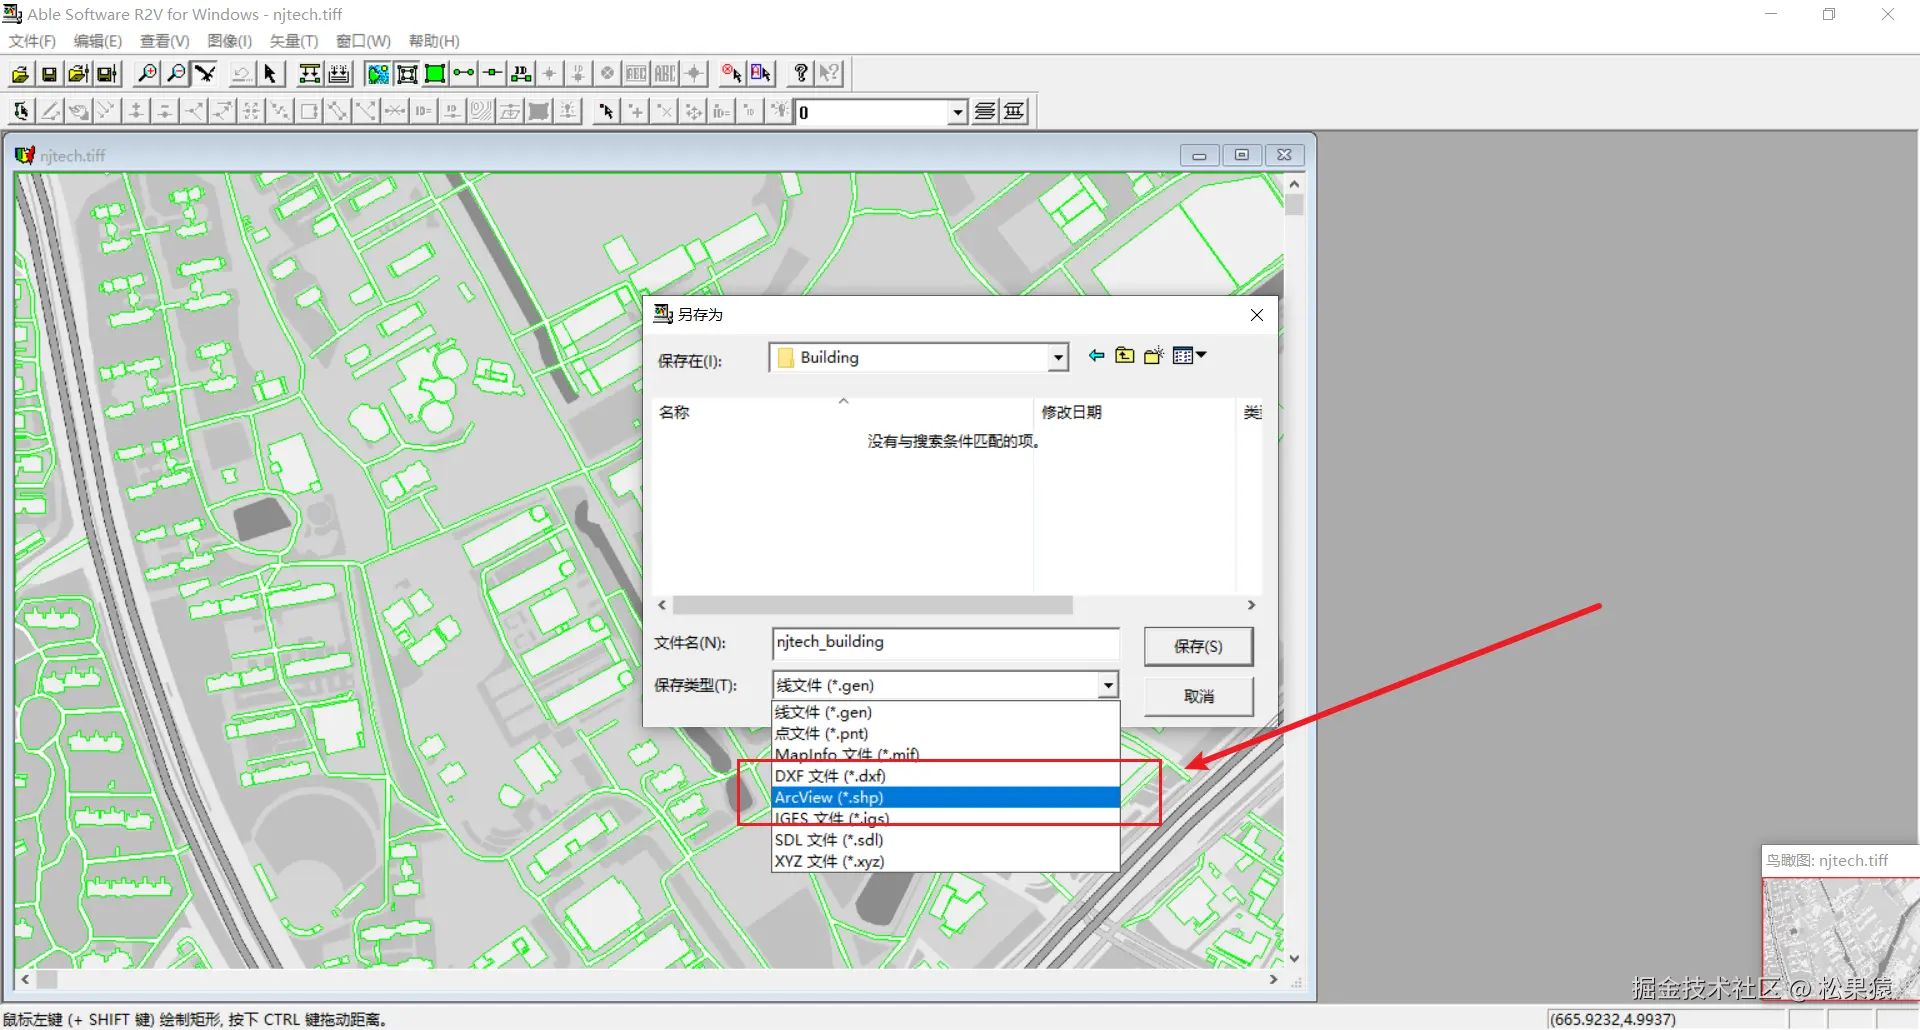Open the view menu dropdown in Save As dialog
1920x1030 pixels.
click(1190, 356)
